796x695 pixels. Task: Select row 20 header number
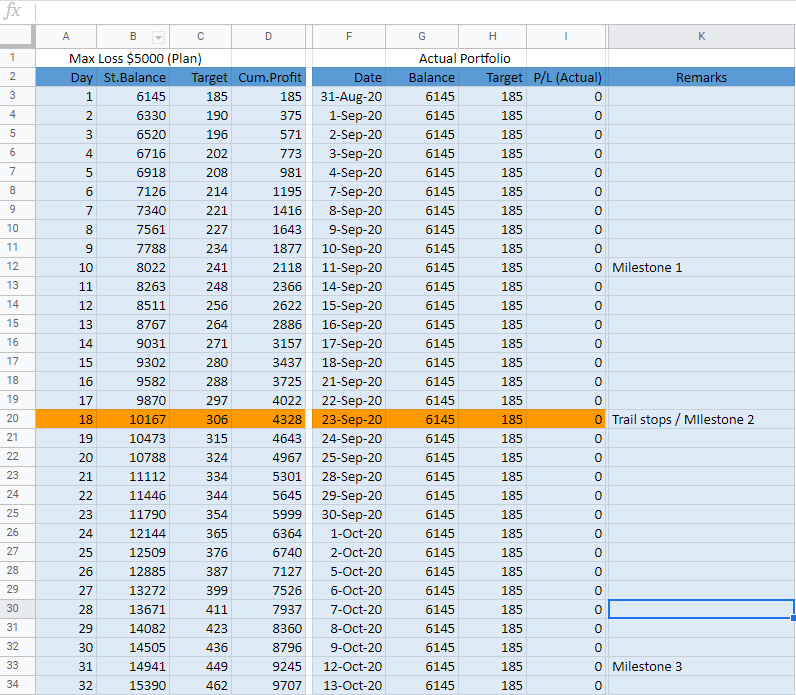pos(13,419)
